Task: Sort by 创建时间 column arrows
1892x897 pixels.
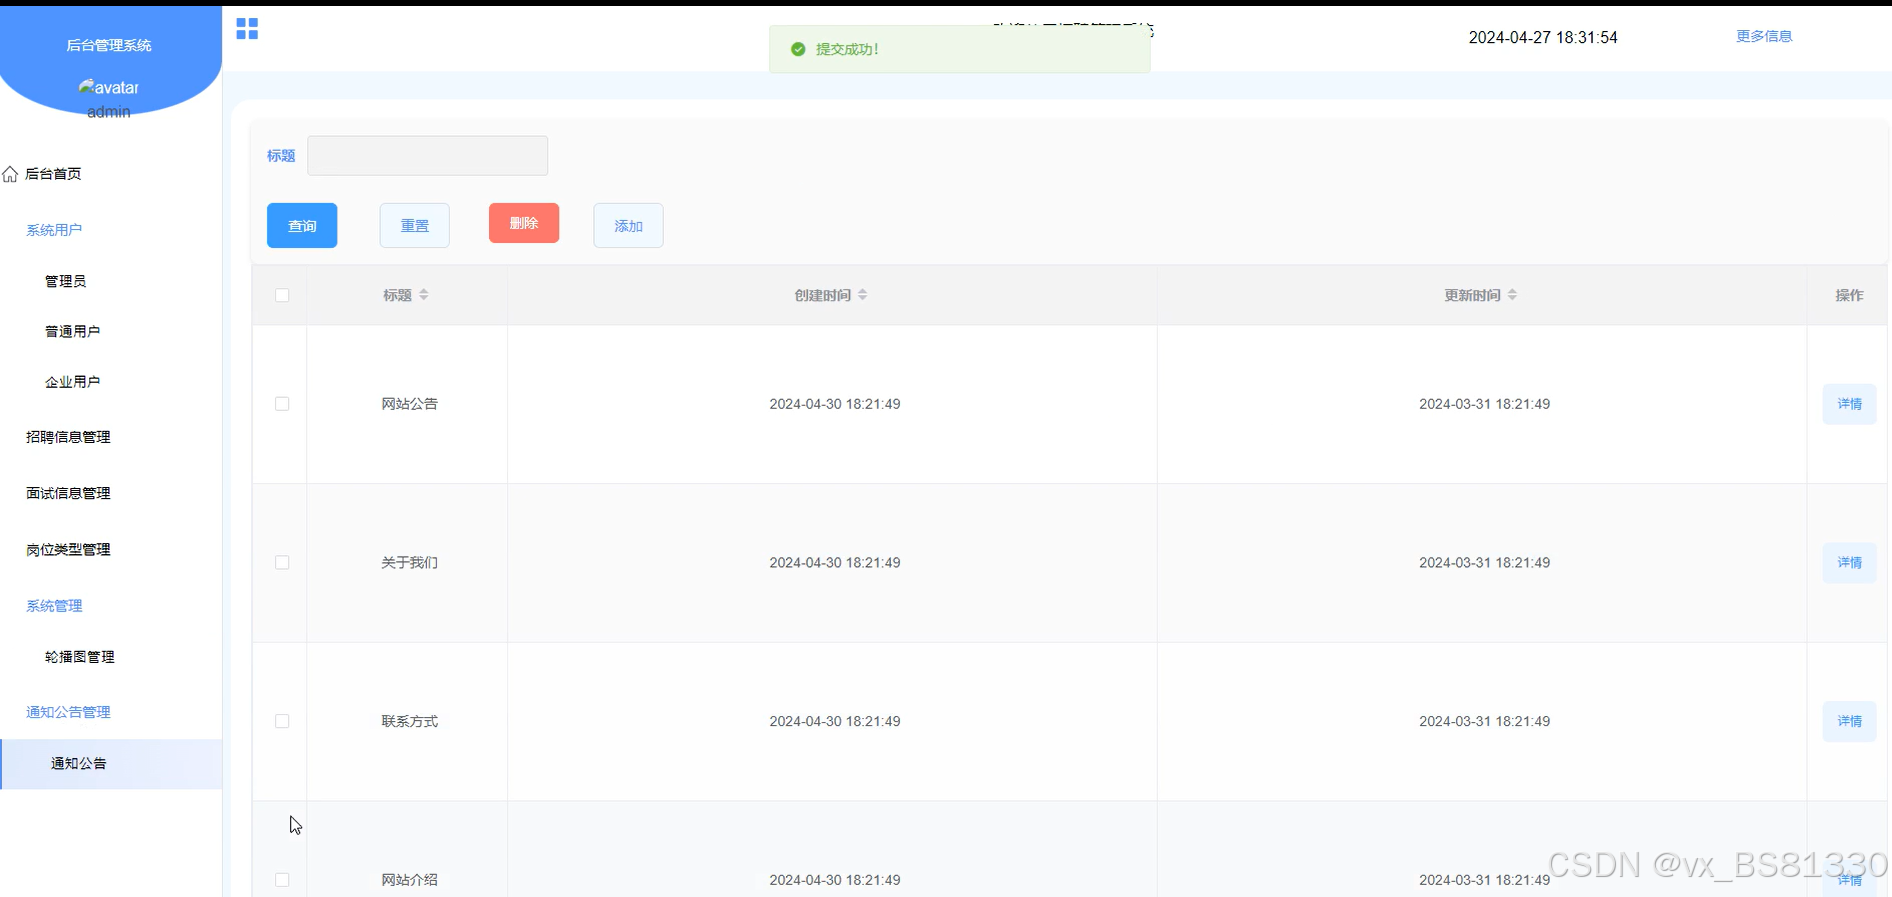Action: pyautogui.click(x=863, y=295)
